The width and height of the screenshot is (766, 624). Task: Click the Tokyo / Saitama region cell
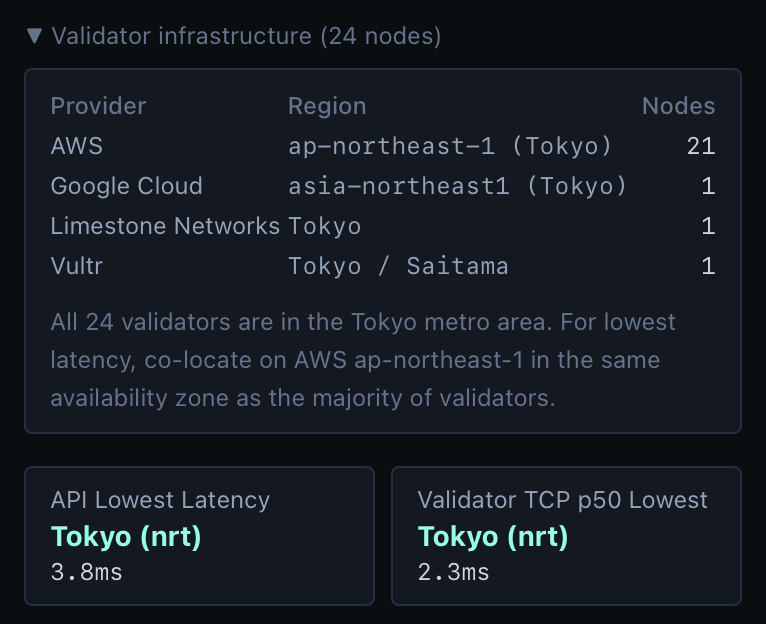click(398, 266)
